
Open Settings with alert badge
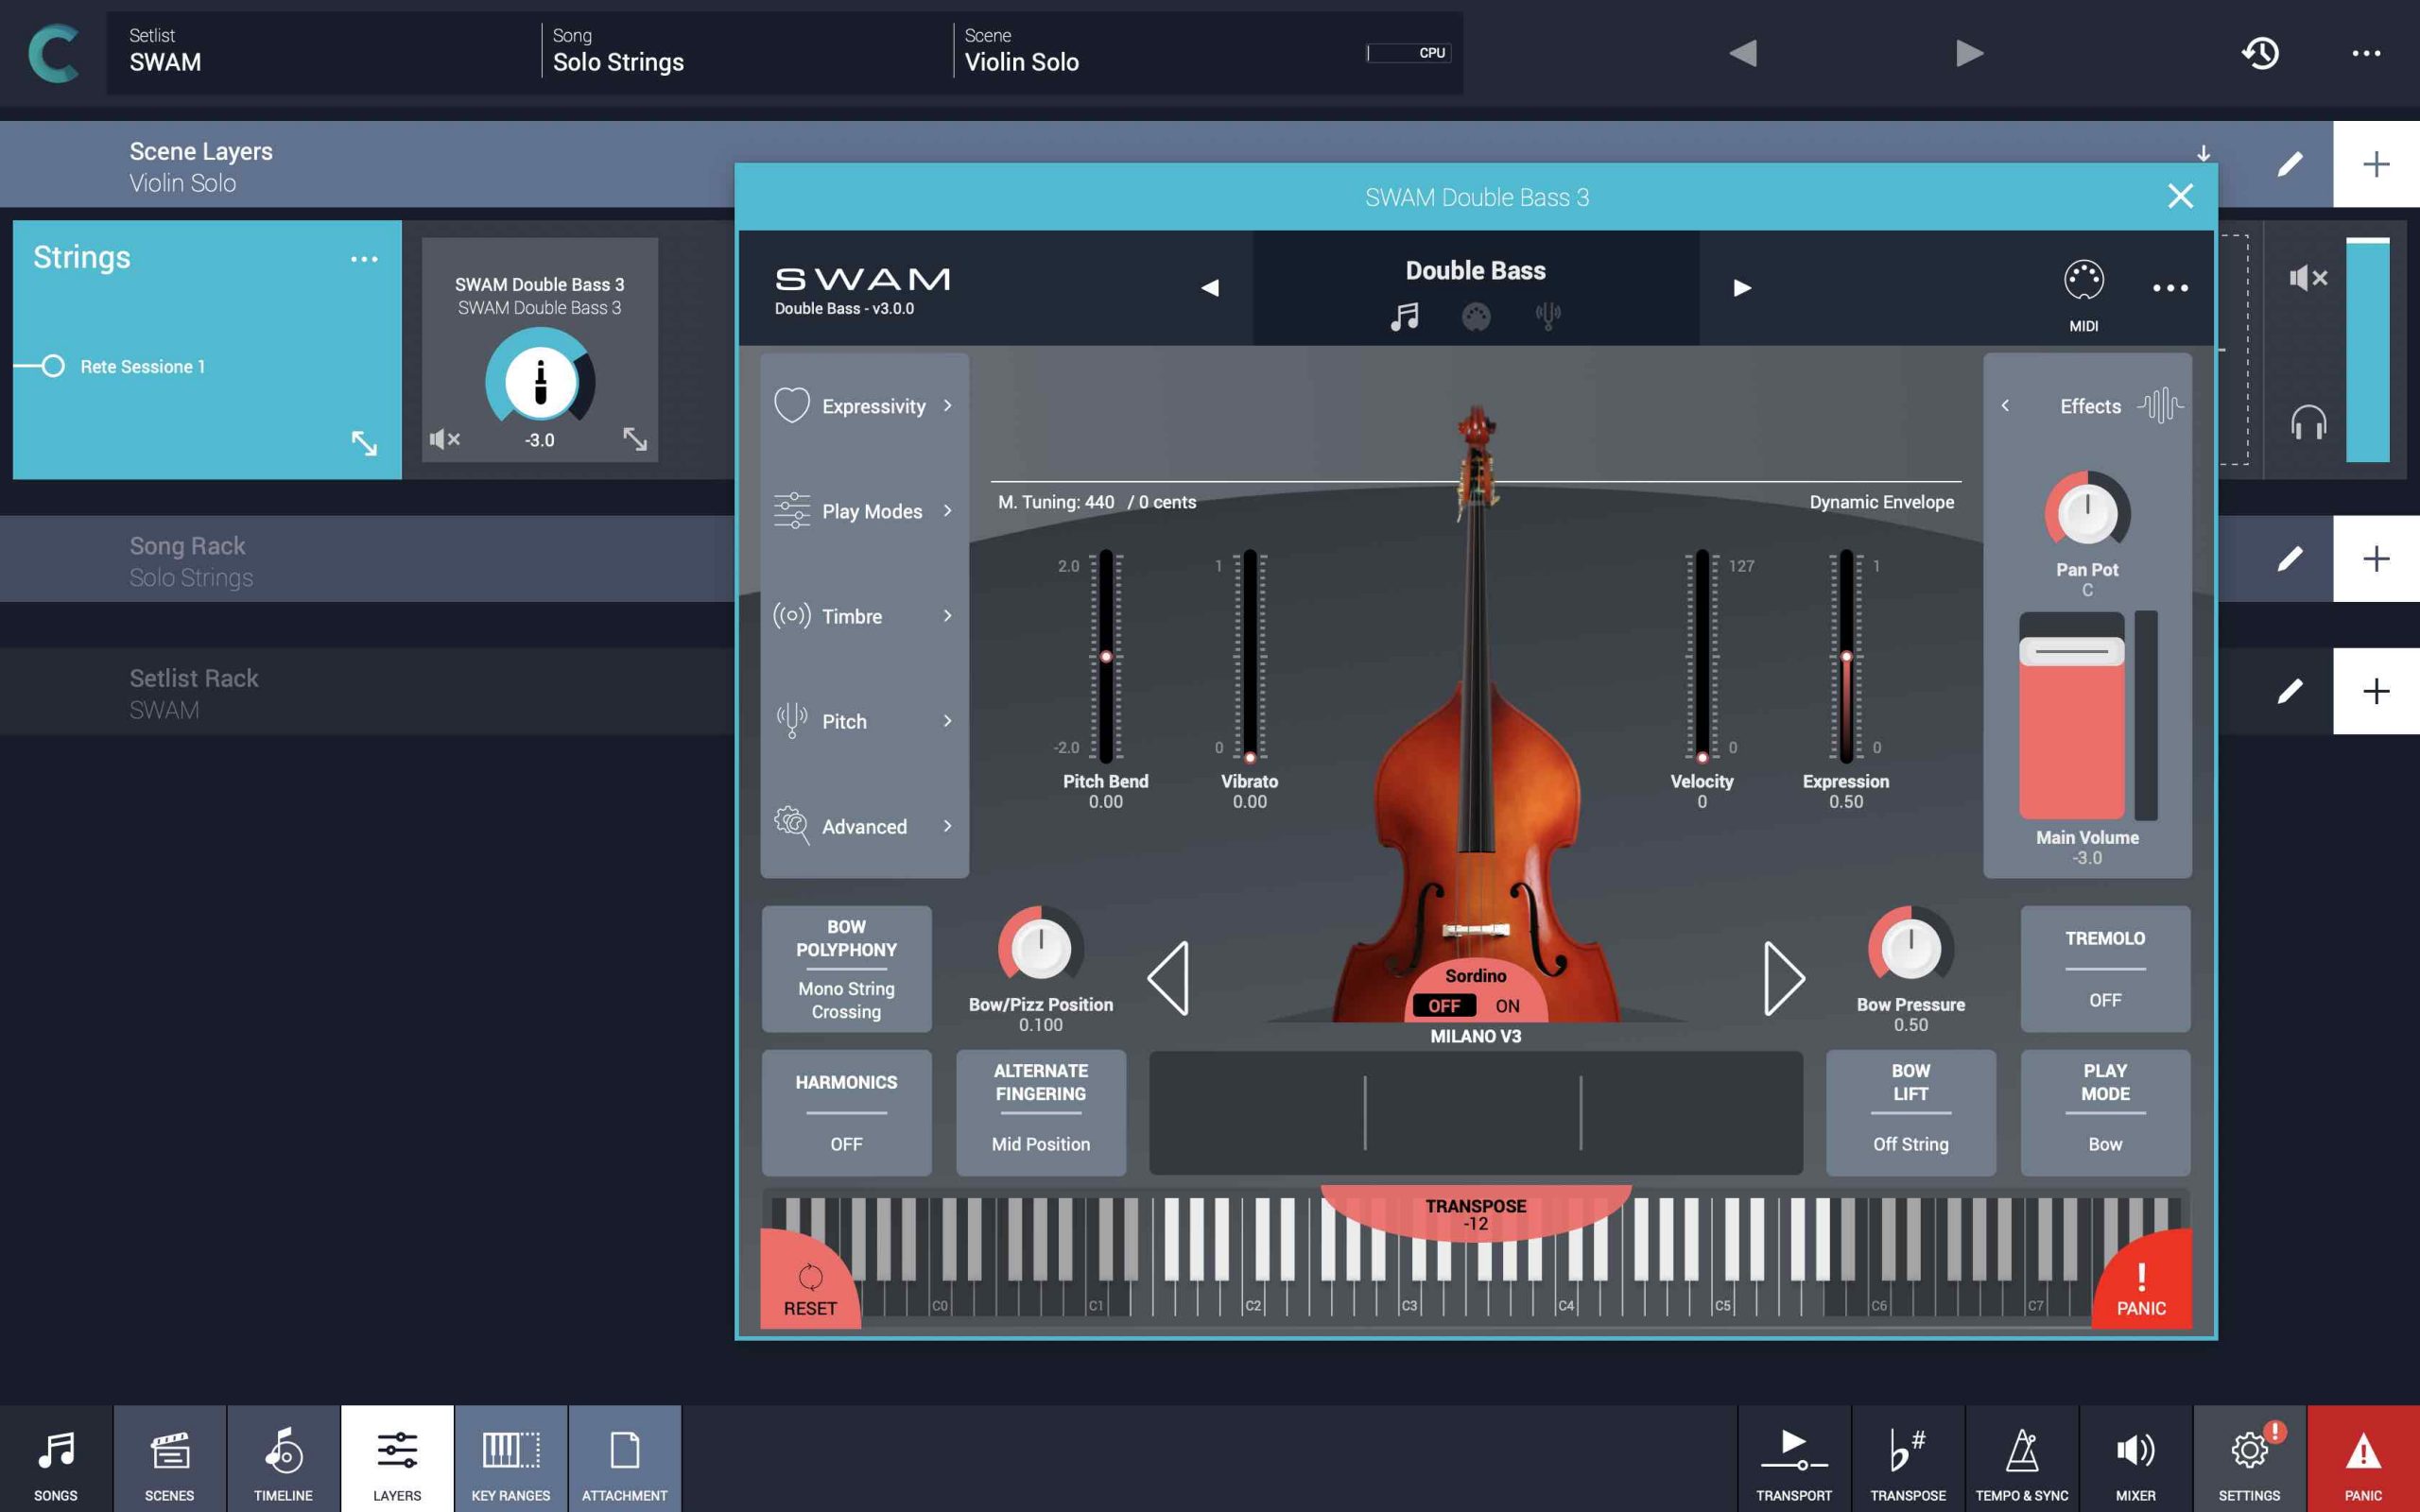(x=2250, y=1459)
